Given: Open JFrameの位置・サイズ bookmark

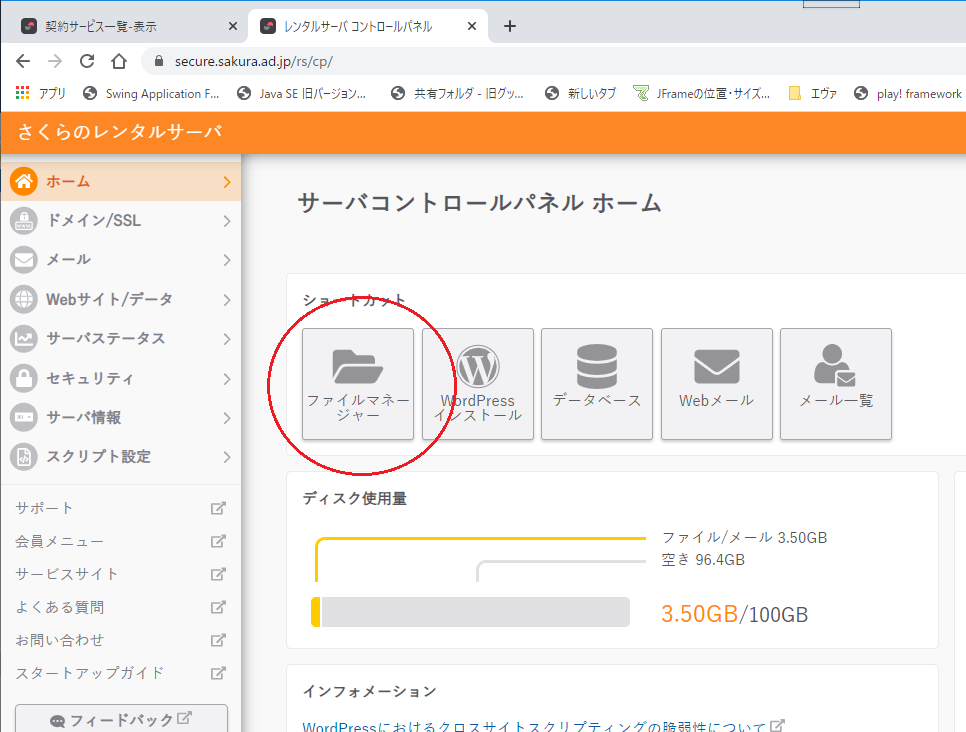Looking at the screenshot, I should [702, 93].
